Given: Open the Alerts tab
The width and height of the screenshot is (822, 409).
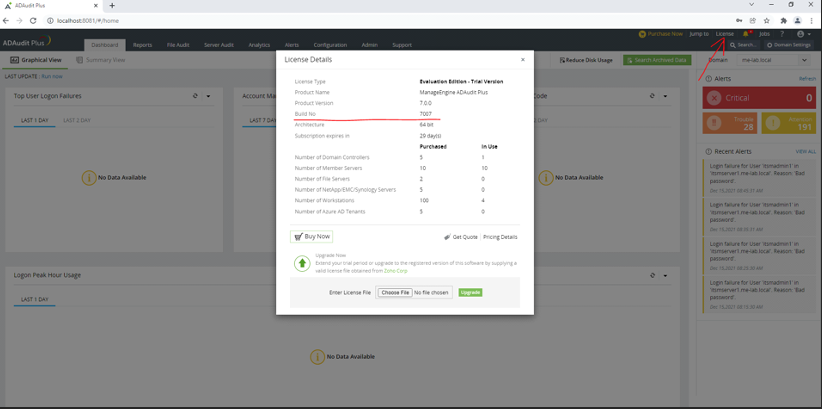Looking at the screenshot, I should (292, 45).
